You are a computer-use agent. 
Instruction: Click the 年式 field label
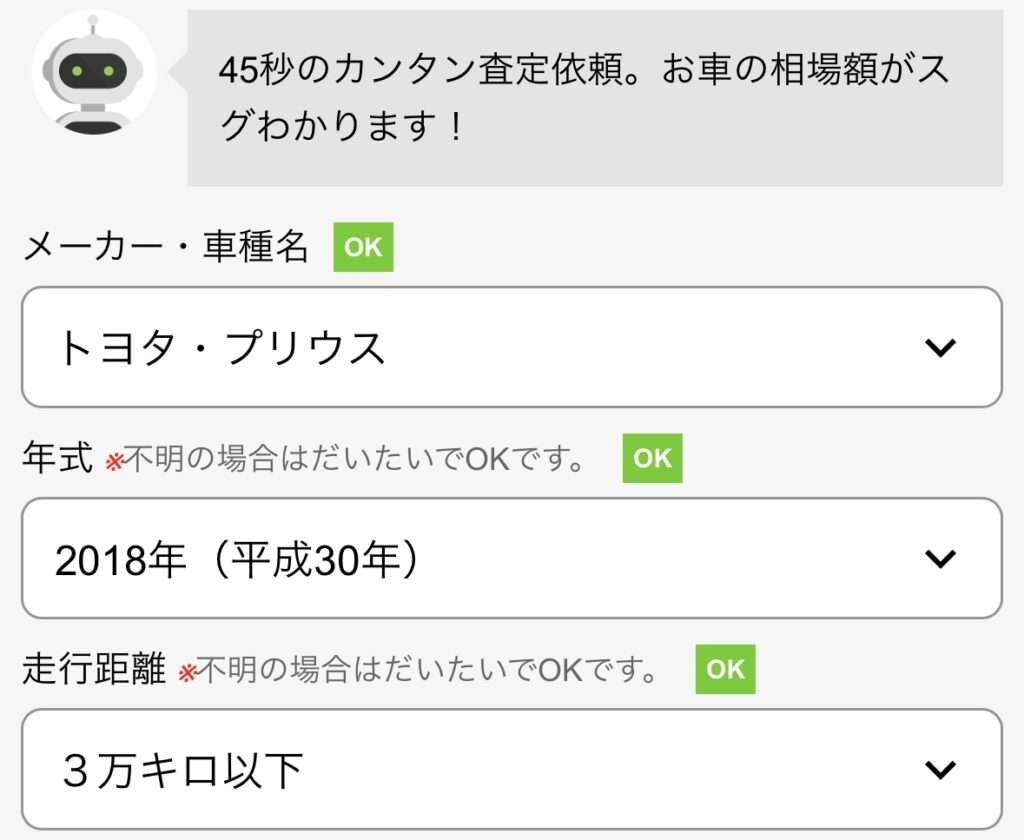[x=58, y=457]
